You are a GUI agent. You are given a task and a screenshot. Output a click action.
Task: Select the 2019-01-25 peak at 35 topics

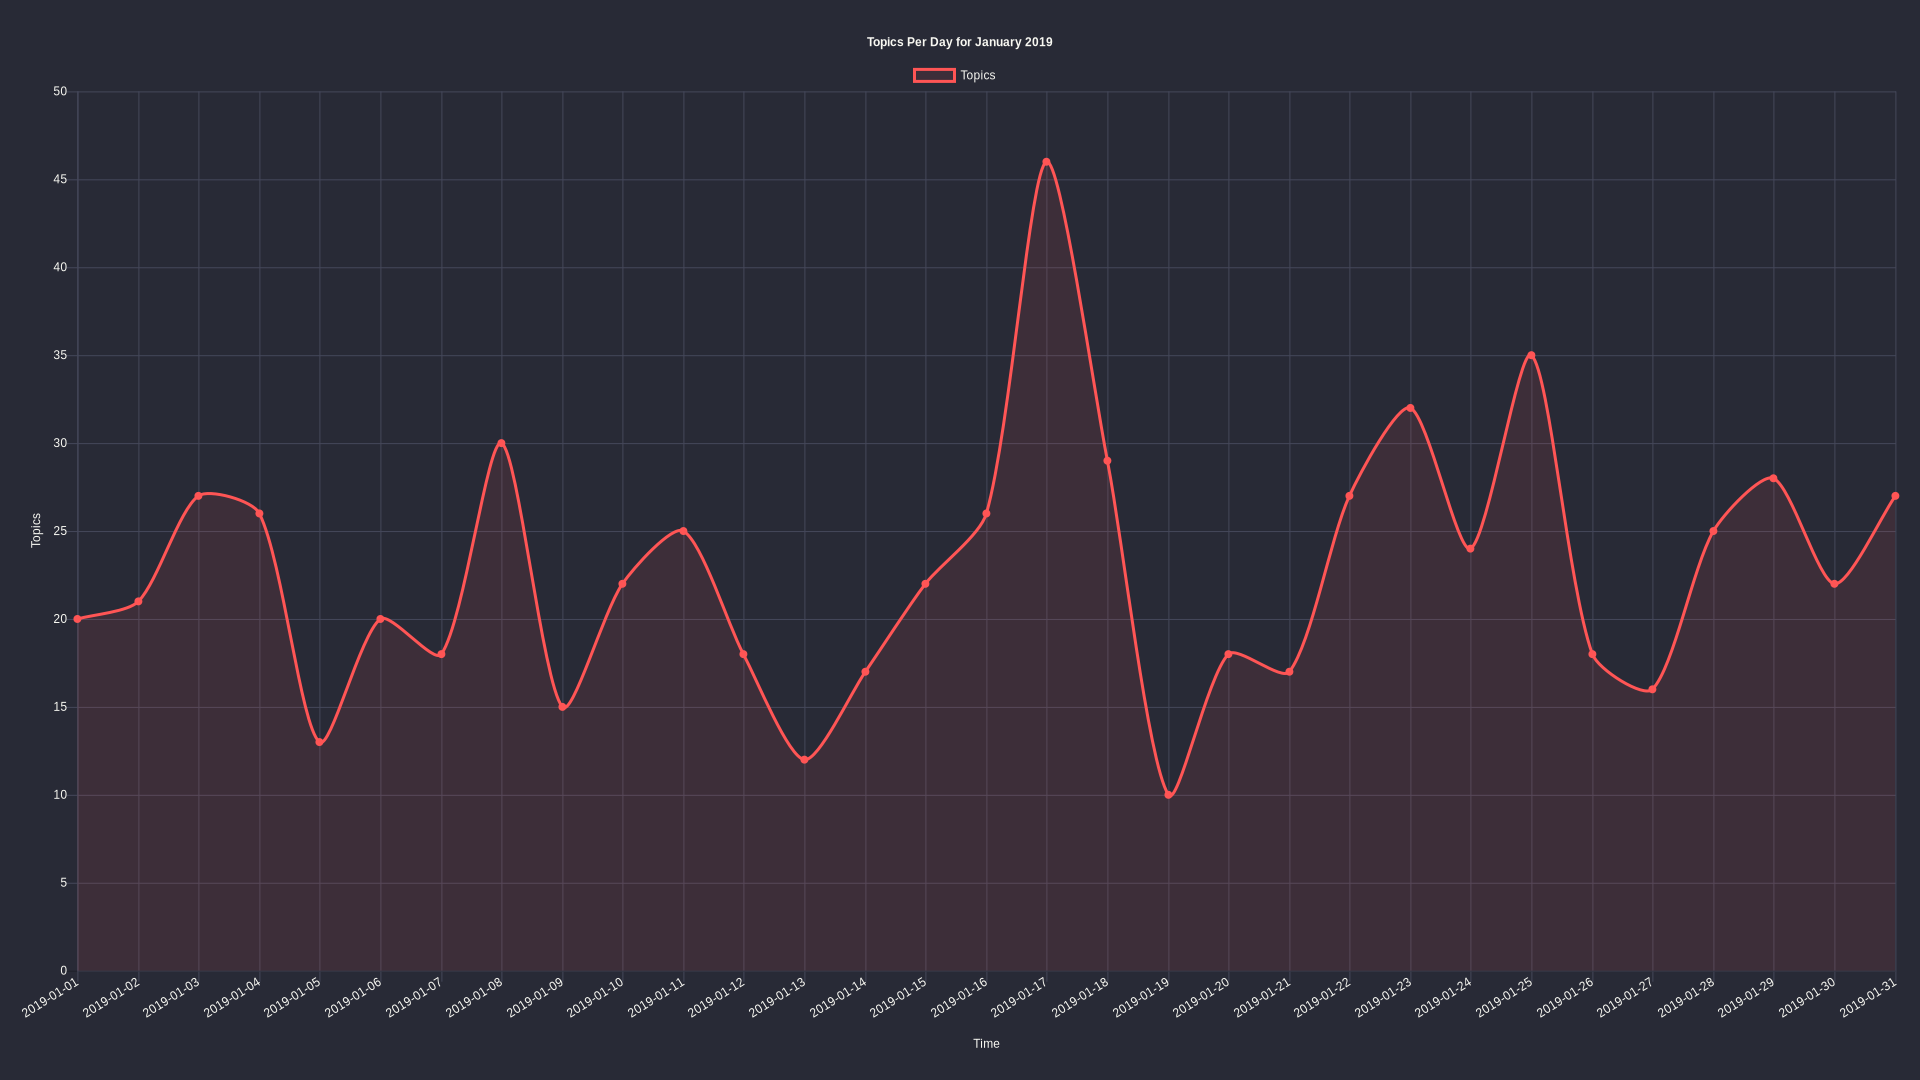click(x=1532, y=355)
